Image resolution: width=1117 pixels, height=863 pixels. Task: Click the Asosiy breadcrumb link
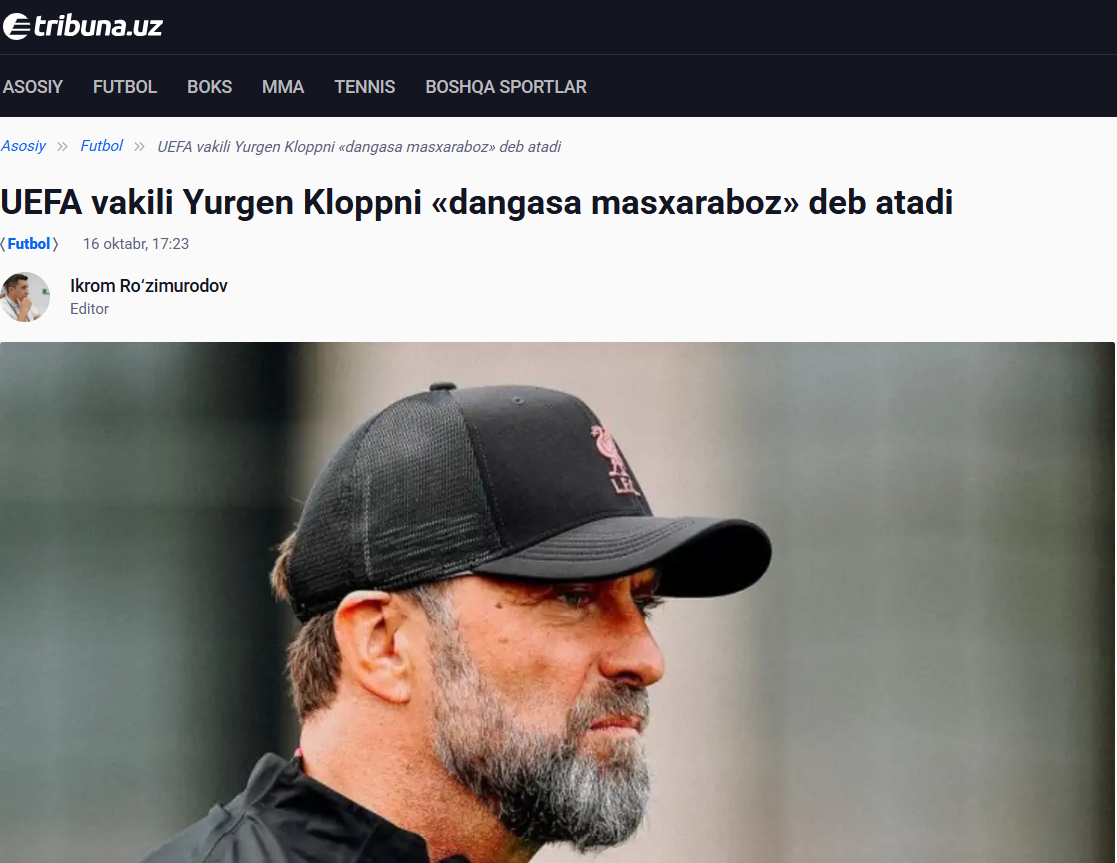tap(24, 146)
